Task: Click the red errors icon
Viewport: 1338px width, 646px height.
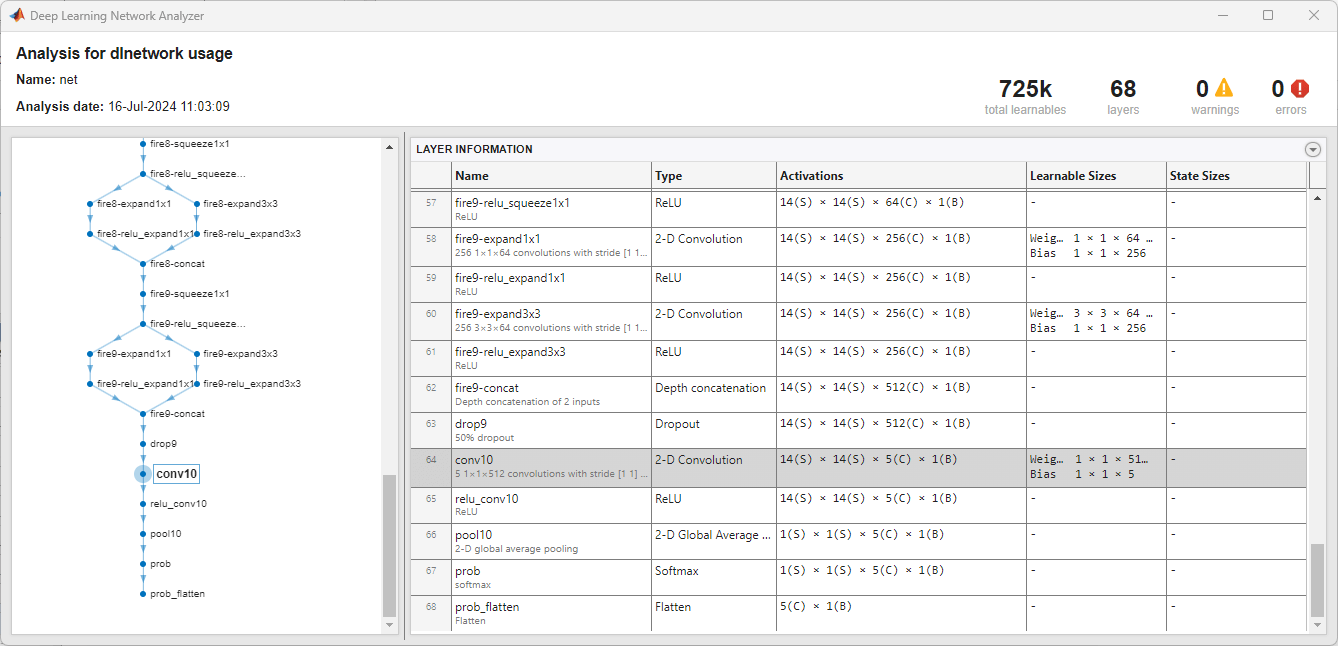Action: [x=1300, y=89]
